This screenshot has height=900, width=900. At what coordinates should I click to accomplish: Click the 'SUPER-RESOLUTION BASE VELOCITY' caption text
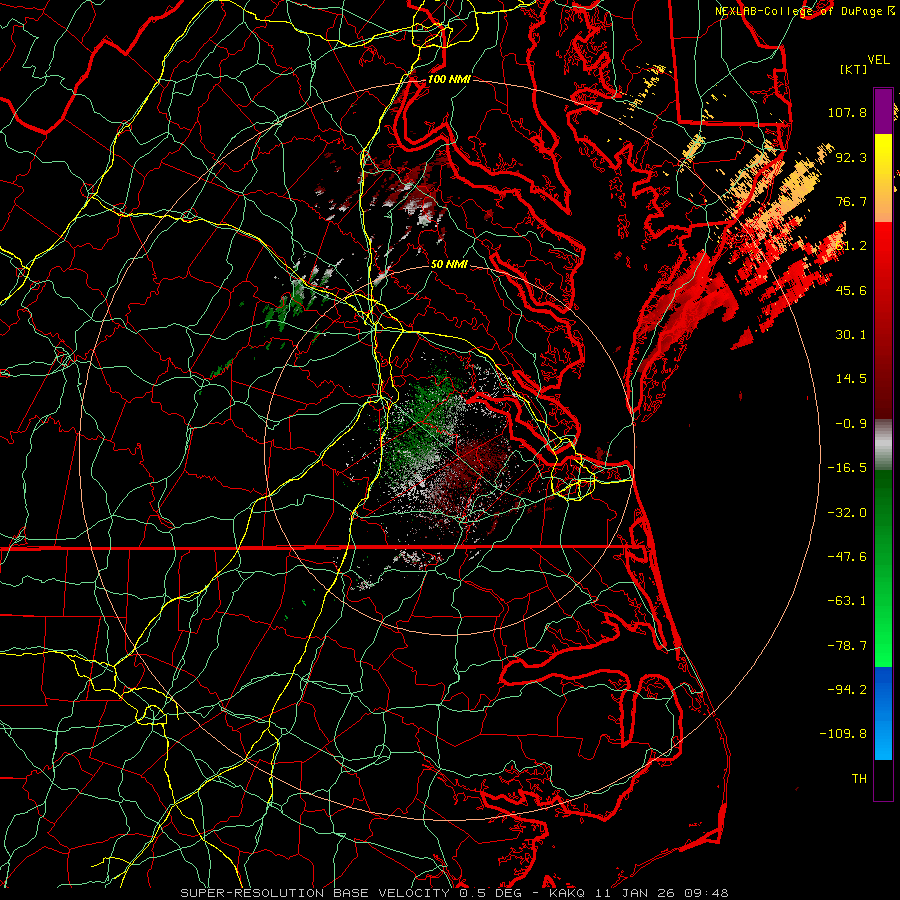click(315, 893)
